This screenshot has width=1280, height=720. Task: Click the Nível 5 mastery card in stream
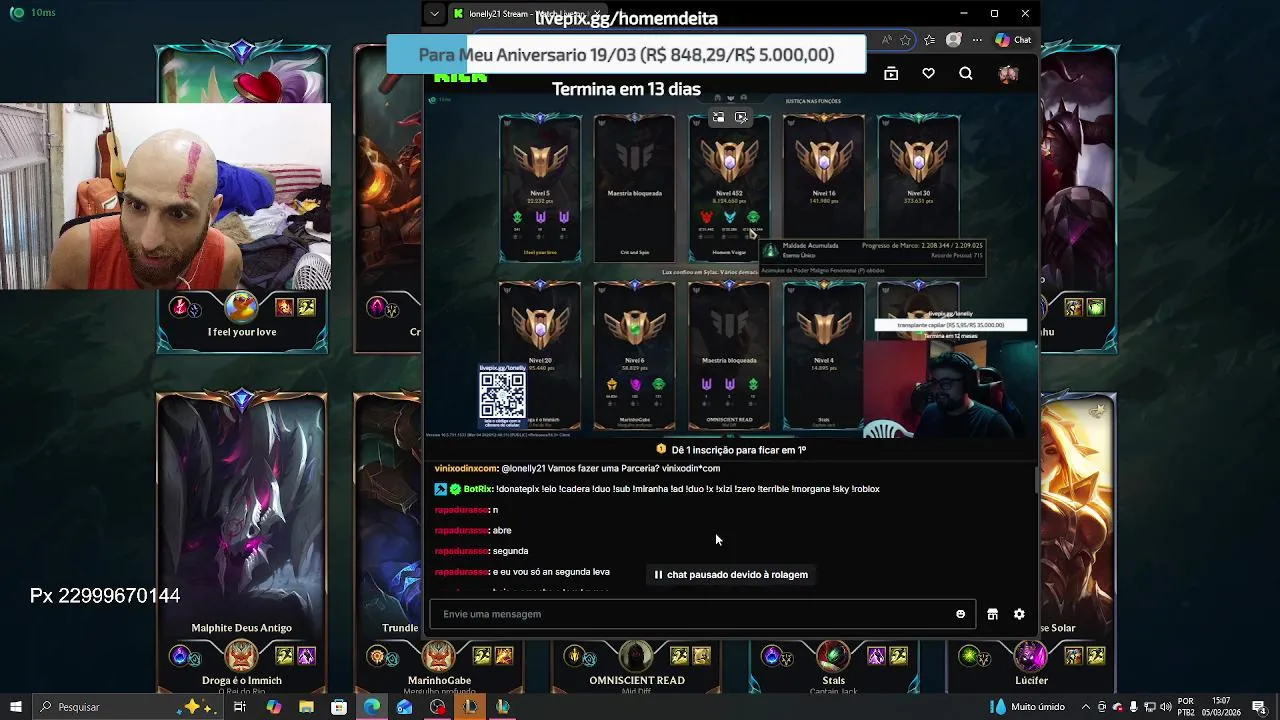(540, 188)
